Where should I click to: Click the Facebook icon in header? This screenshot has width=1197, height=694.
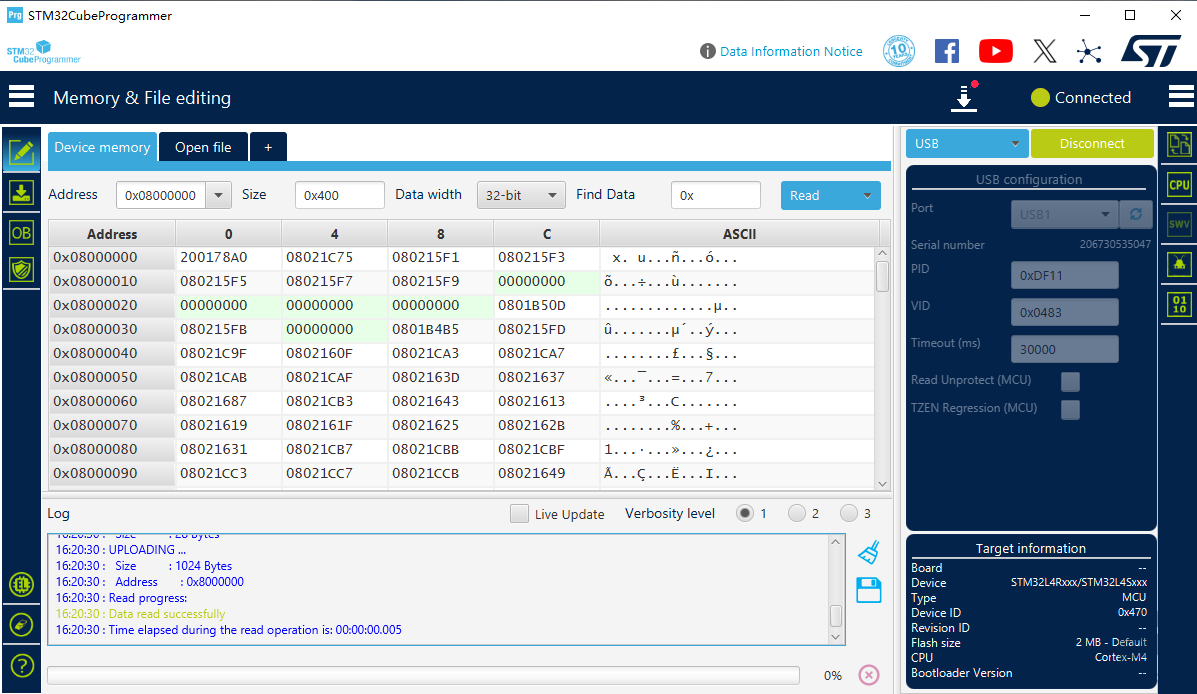[x=946, y=51]
